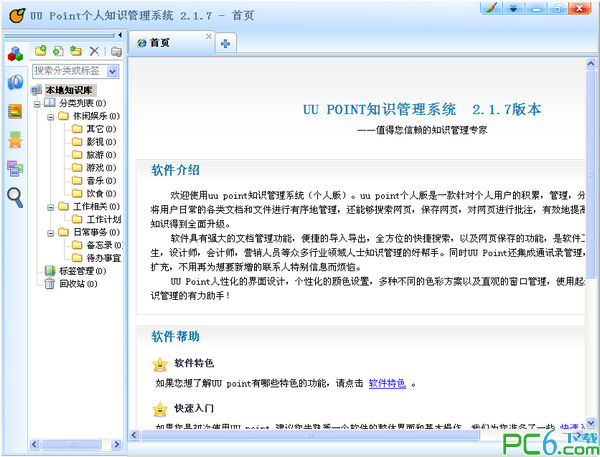Click the 快速入门 heading text

(194, 408)
